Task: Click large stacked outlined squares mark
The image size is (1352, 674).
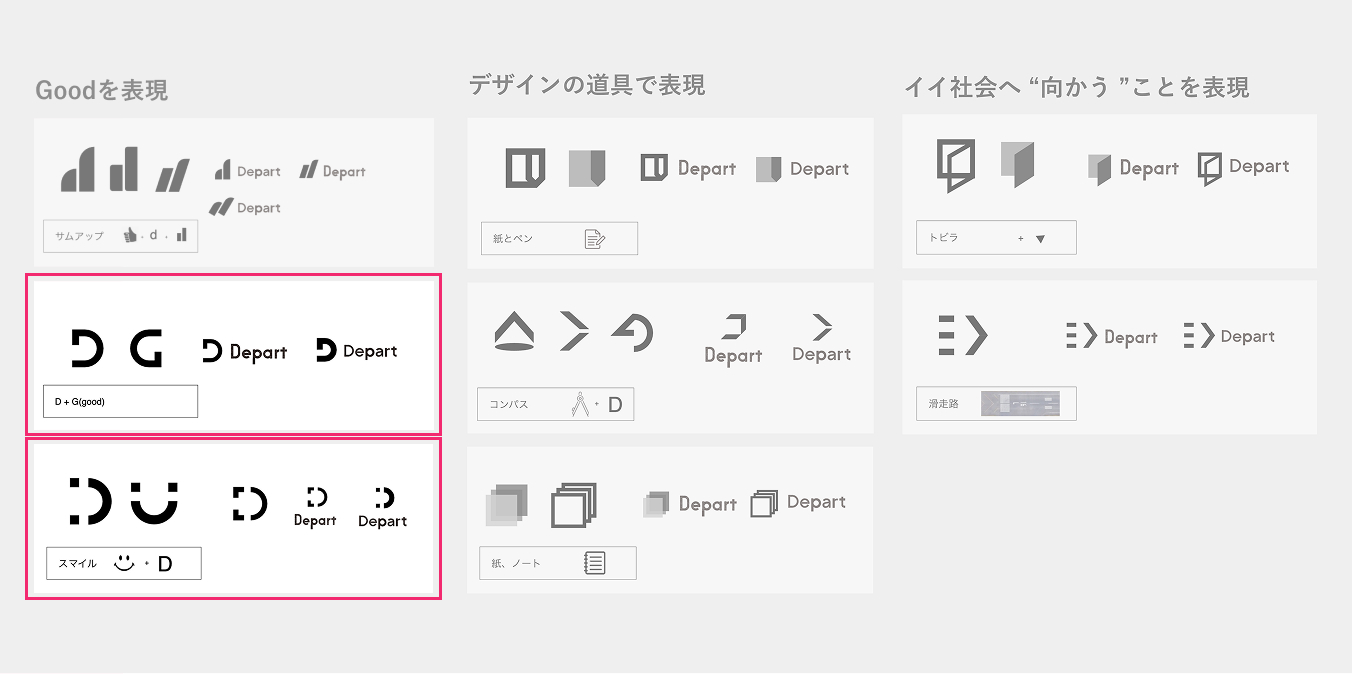Action: pos(573,505)
